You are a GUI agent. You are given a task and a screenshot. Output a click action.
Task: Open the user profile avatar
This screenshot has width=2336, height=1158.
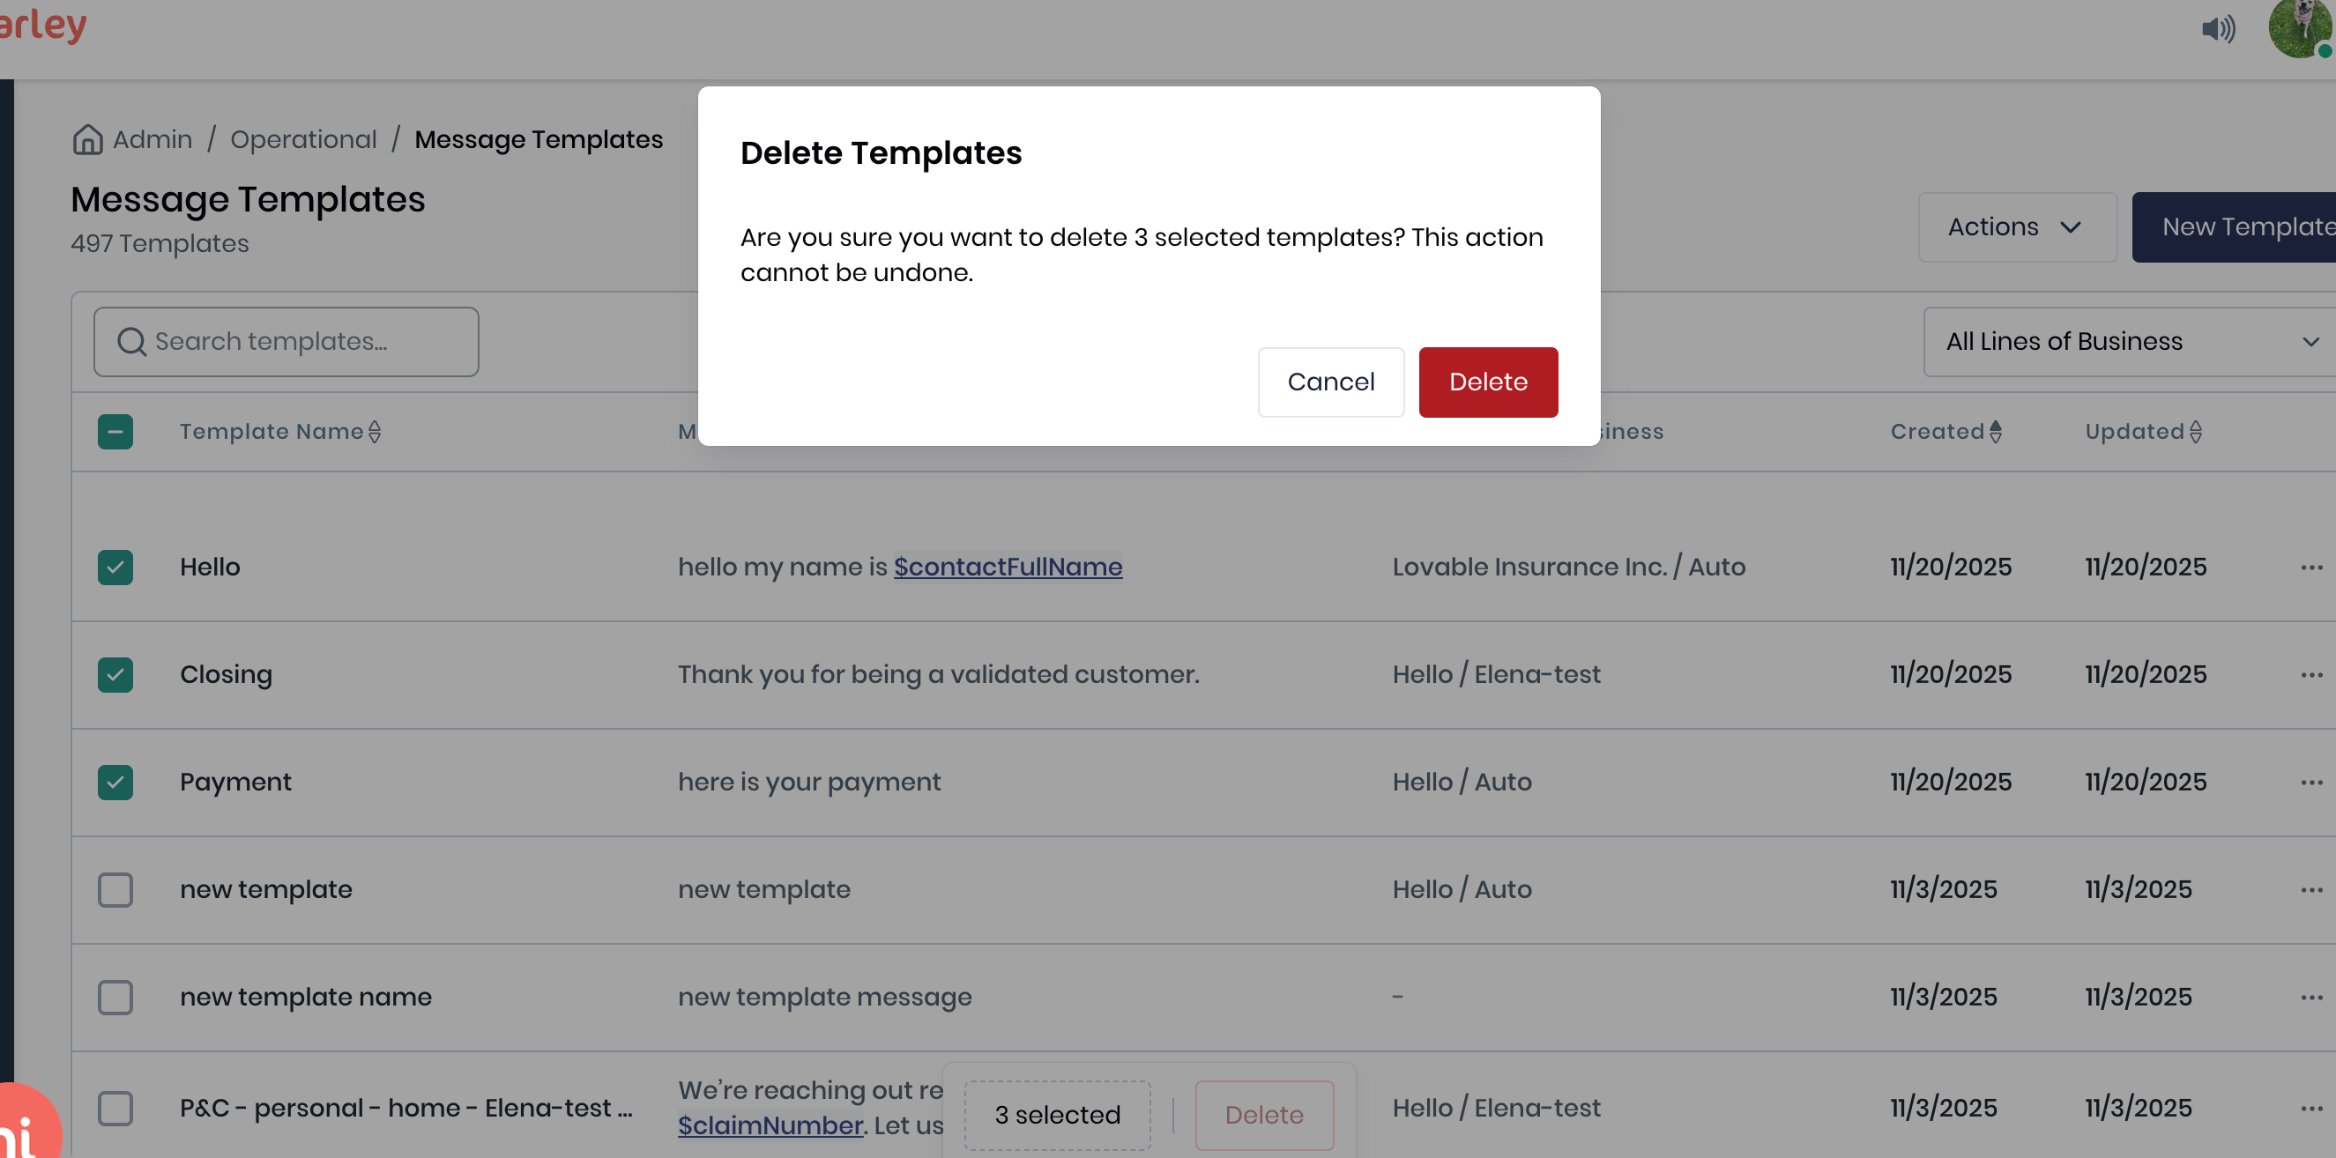(2298, 29)
